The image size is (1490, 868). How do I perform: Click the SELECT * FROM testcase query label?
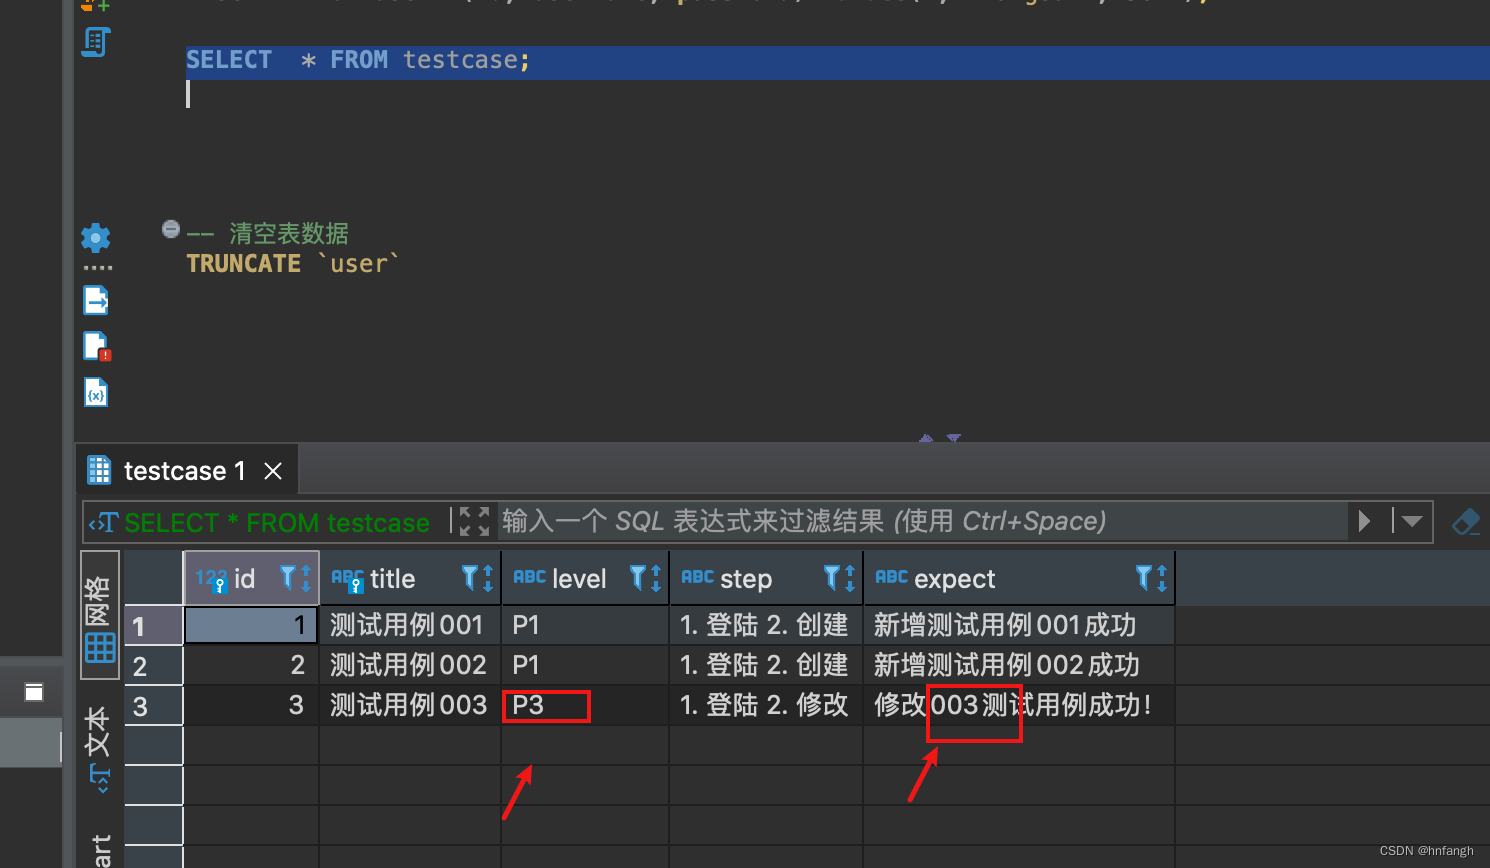tap(277, 522)
